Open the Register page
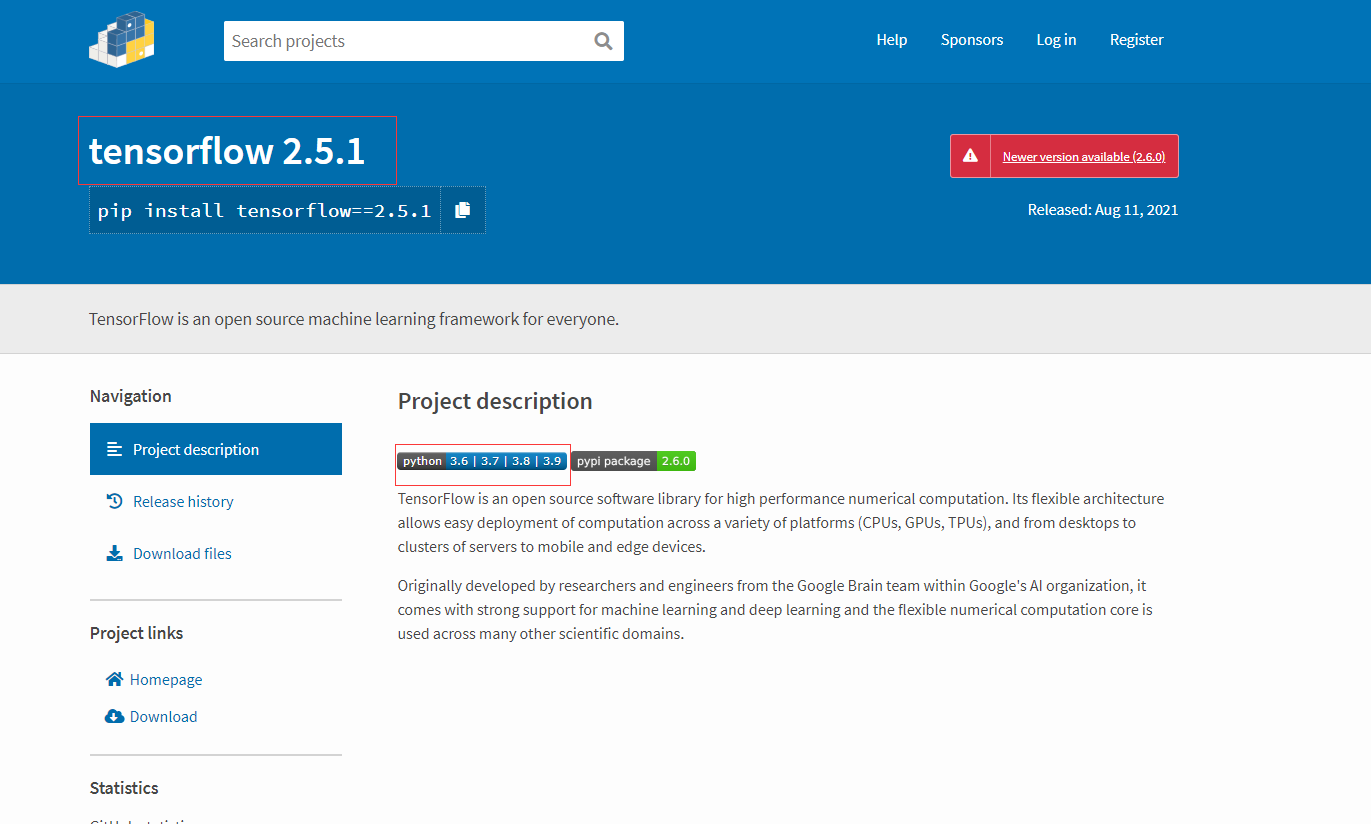Image resolution: width=1371 pixels, height=824 pixels. pos(1137,40)
